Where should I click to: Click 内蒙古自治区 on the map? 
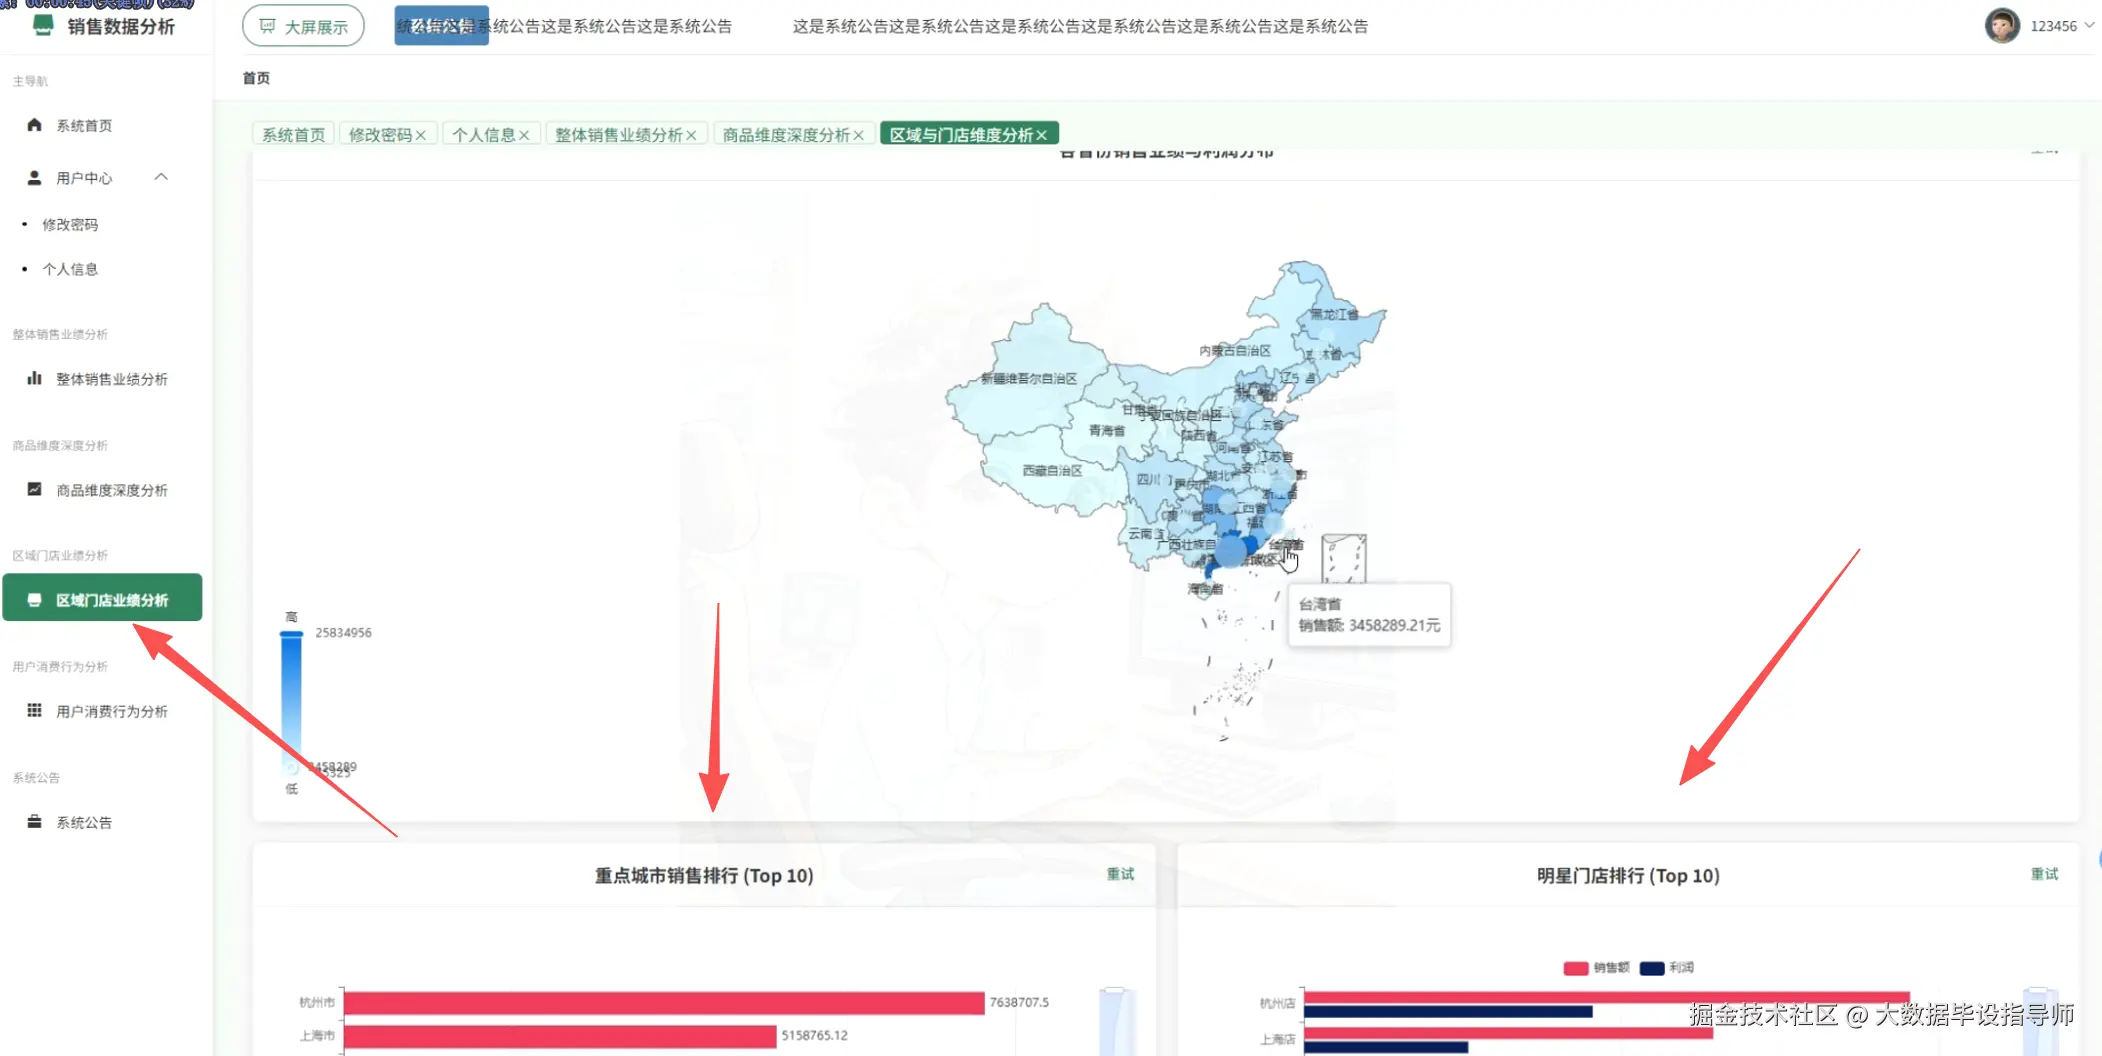coord(1235,351)
